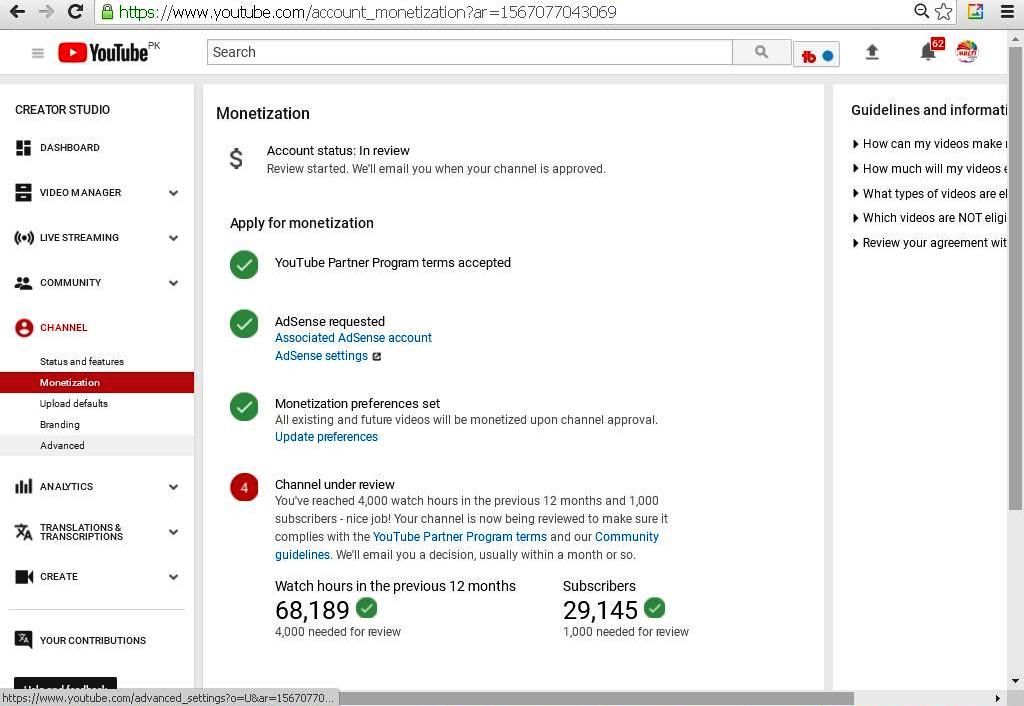Click the '68,189' watch hours value
This screenshot has height=706, width=1024.
point(312,610)
